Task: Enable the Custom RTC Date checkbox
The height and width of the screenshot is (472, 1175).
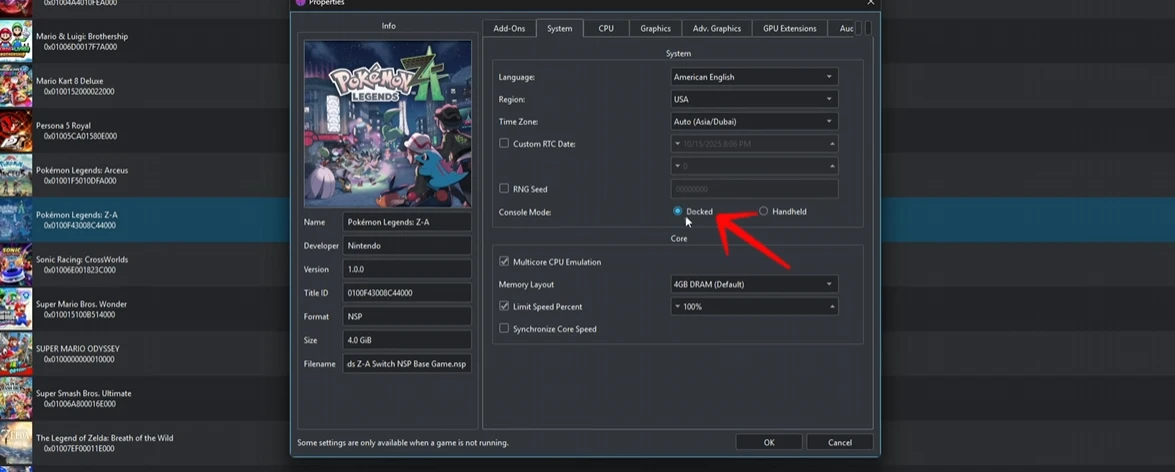Action: 504,144
